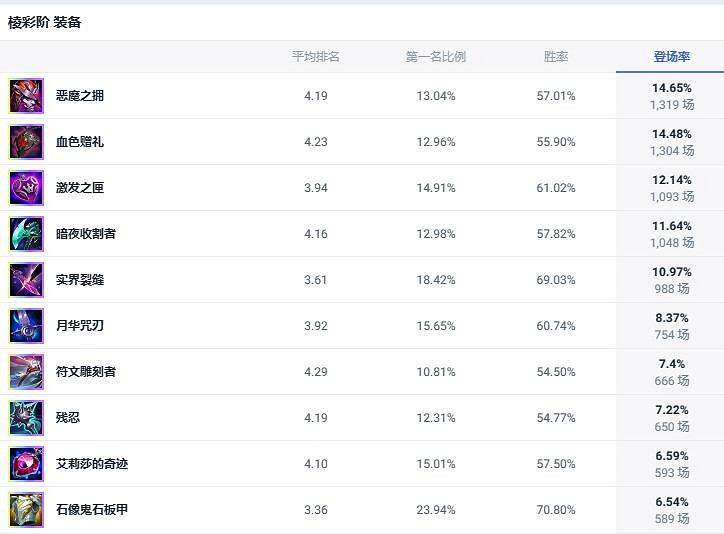Image resolution: width=724 pixels, height=534 pixels.
Task: Click the 暗夜收割者 item icon
Action: [26, 234]
